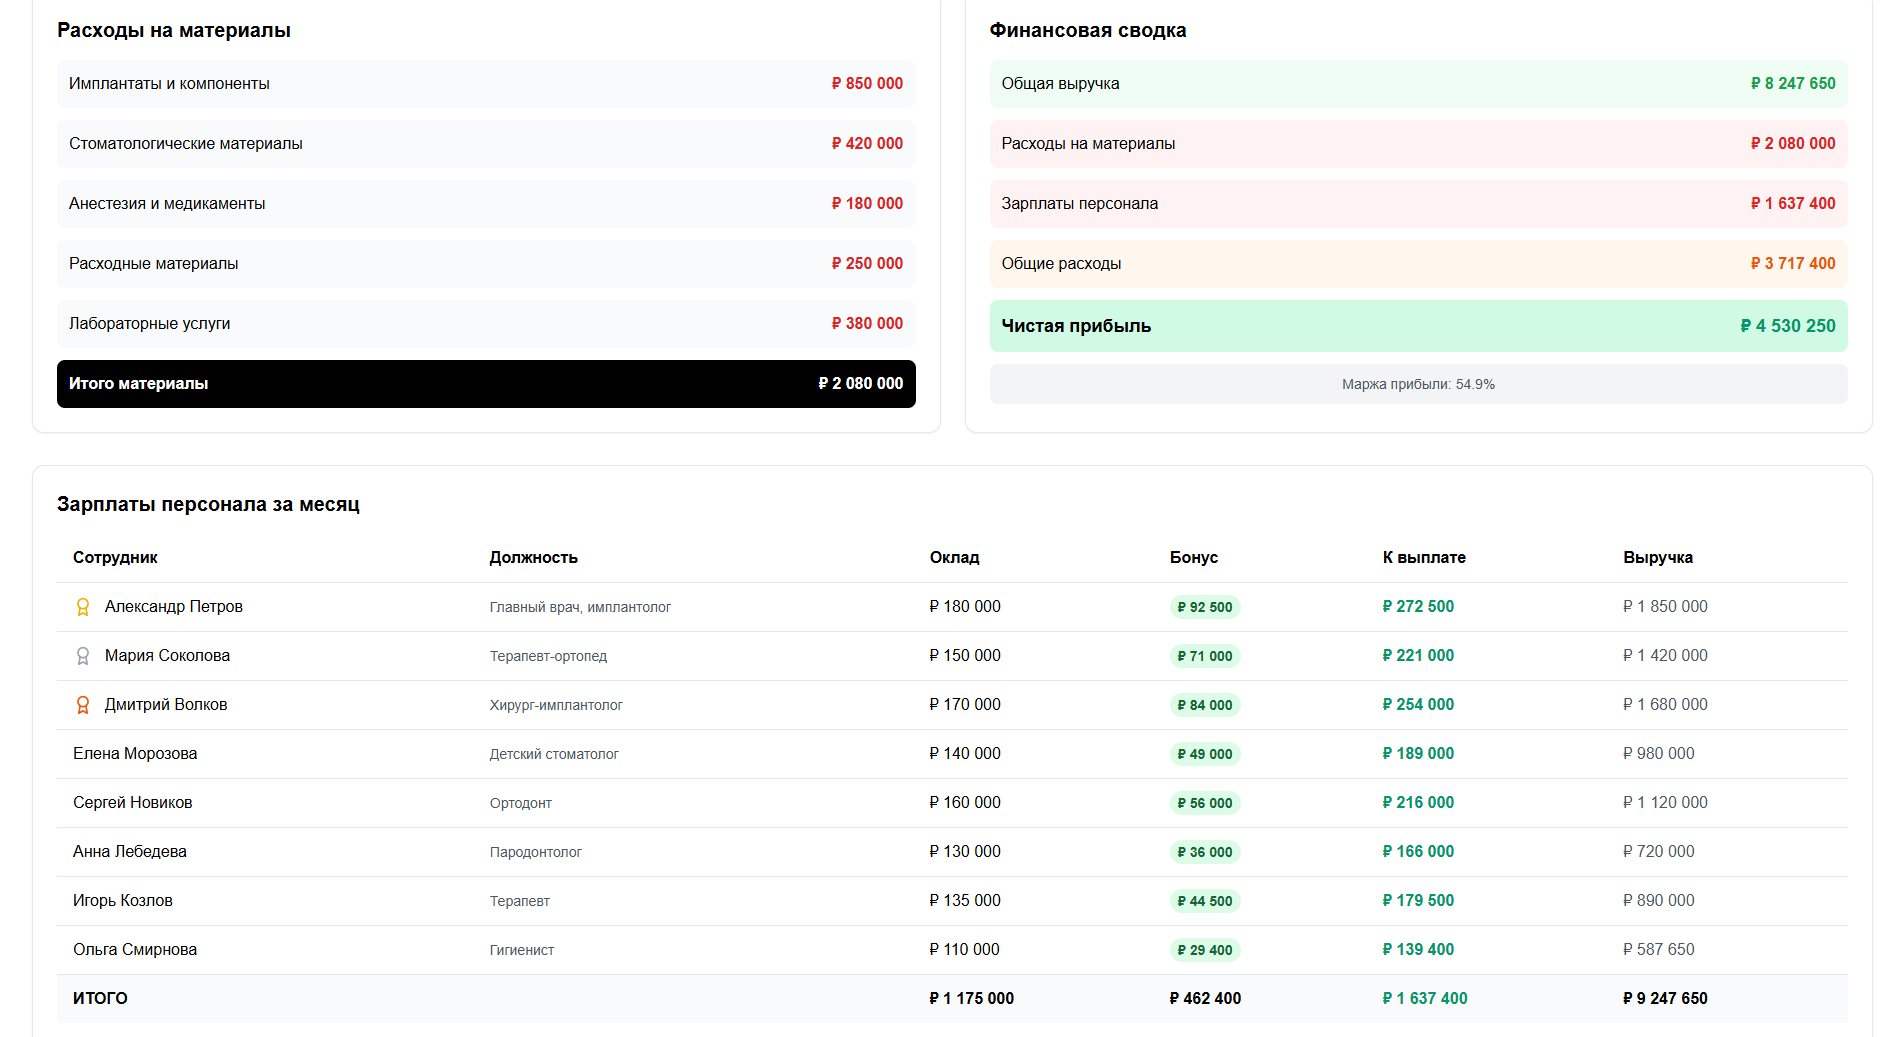Click the Чистая прибыль summary row
The width and height of the screenshot is (1900, 1037).
coord(1418,326)
